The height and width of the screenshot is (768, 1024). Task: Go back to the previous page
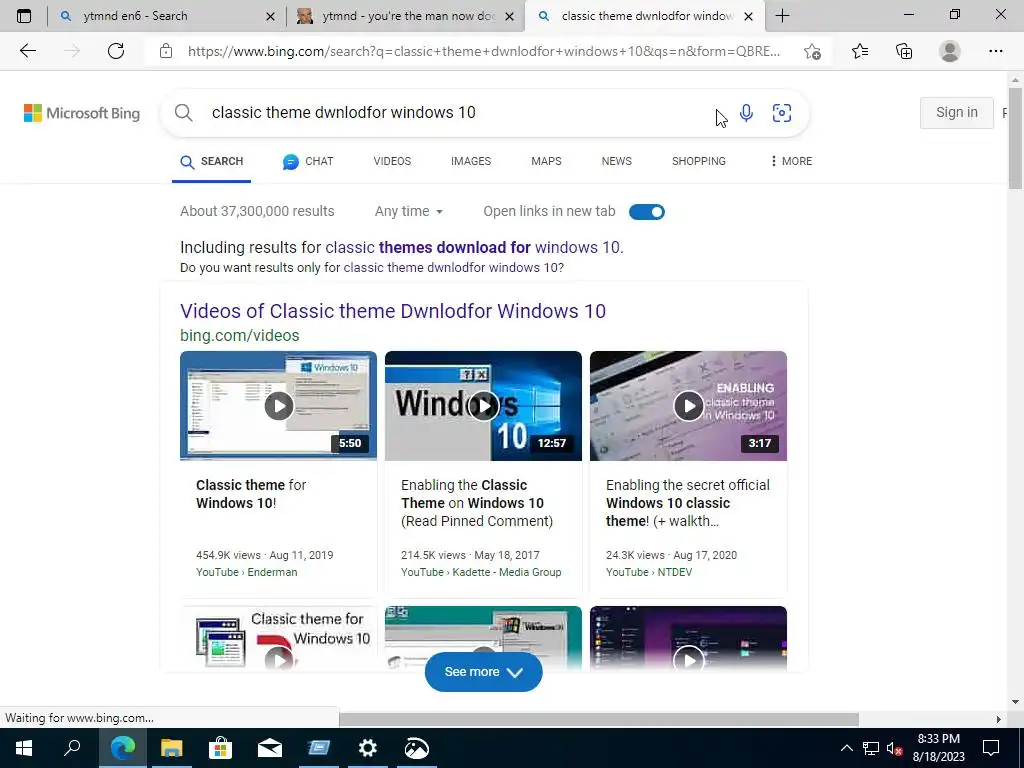[27, 51]
